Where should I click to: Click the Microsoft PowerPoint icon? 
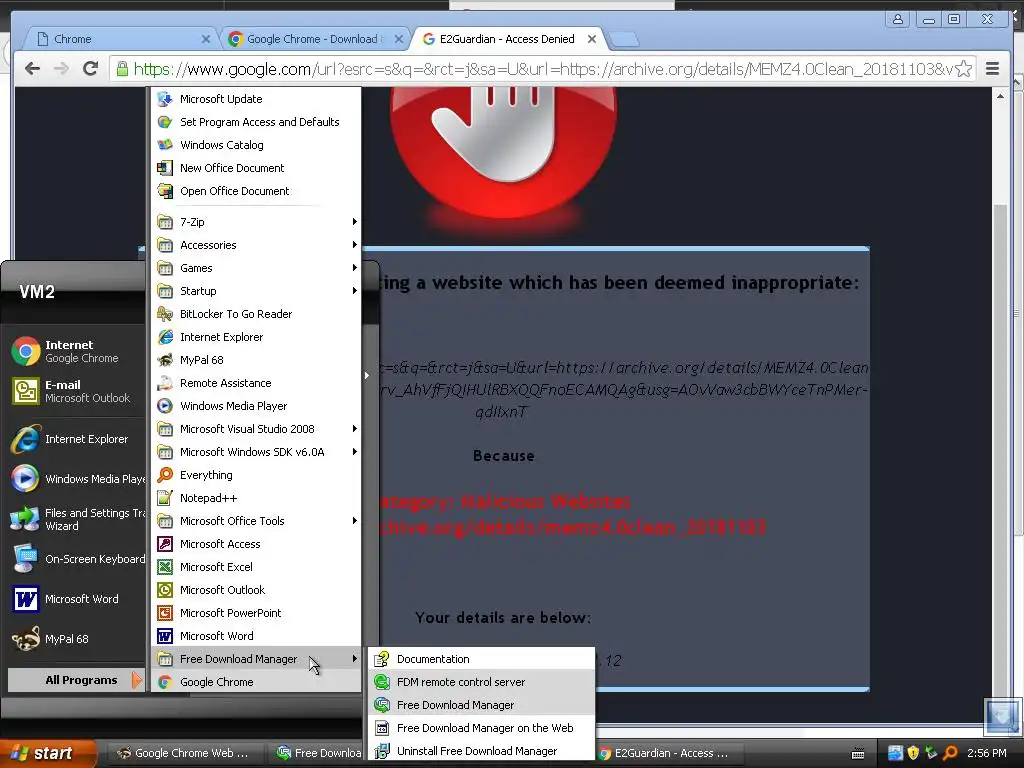(x=165, y=613)
